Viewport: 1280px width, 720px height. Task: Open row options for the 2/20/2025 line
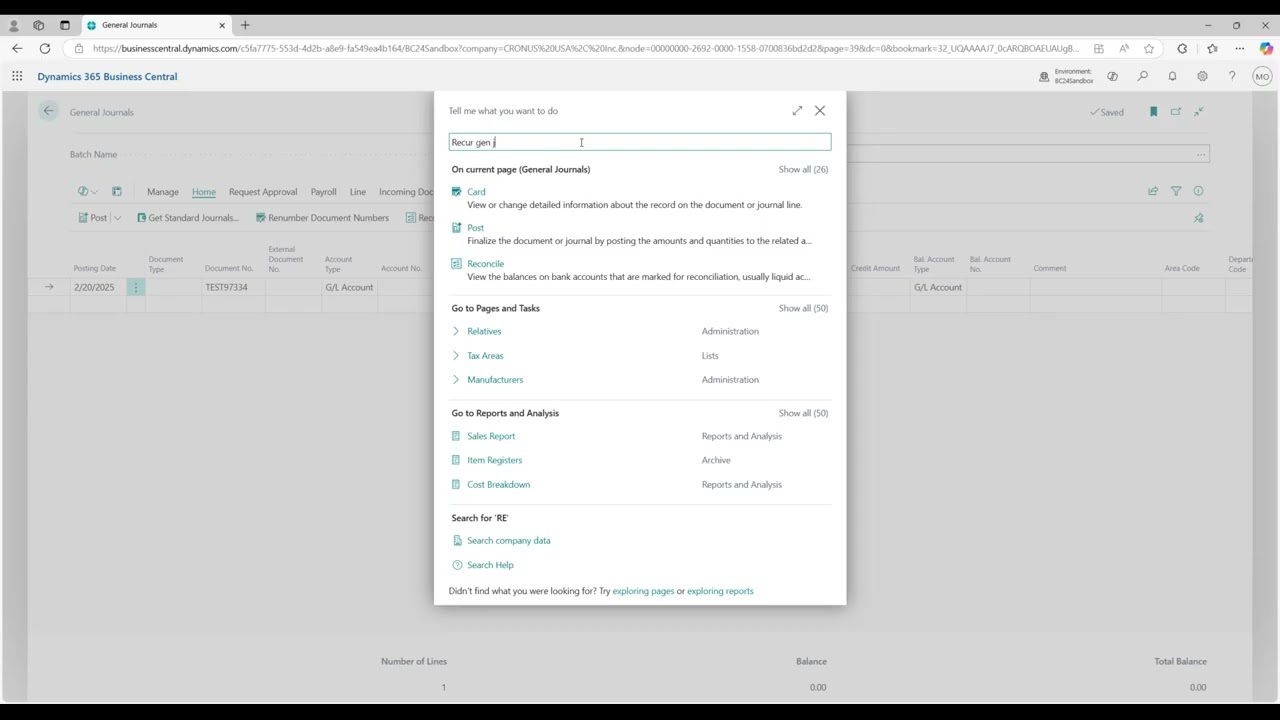tap(136, 287)
